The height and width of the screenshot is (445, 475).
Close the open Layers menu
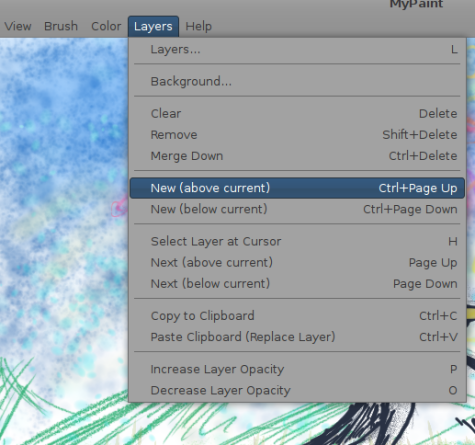click(x=153, y=26)
